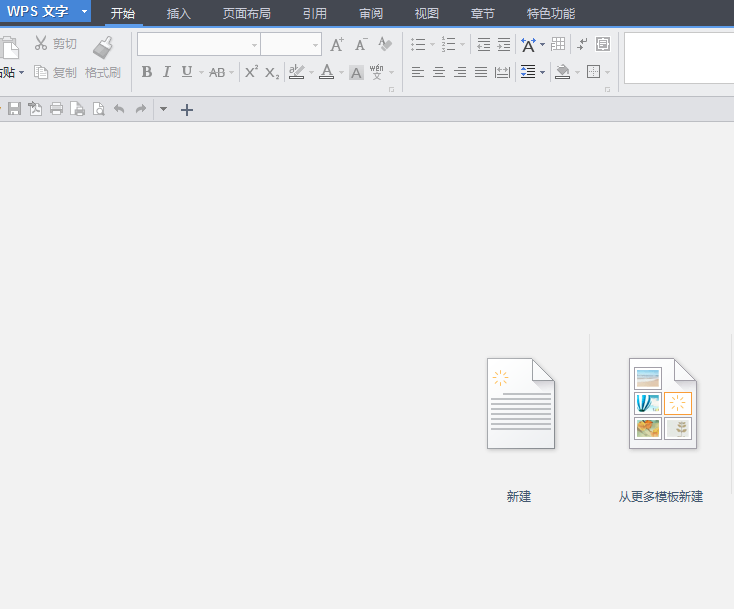Switch to the 开始 ribbon tab

[x=123, y=14]
